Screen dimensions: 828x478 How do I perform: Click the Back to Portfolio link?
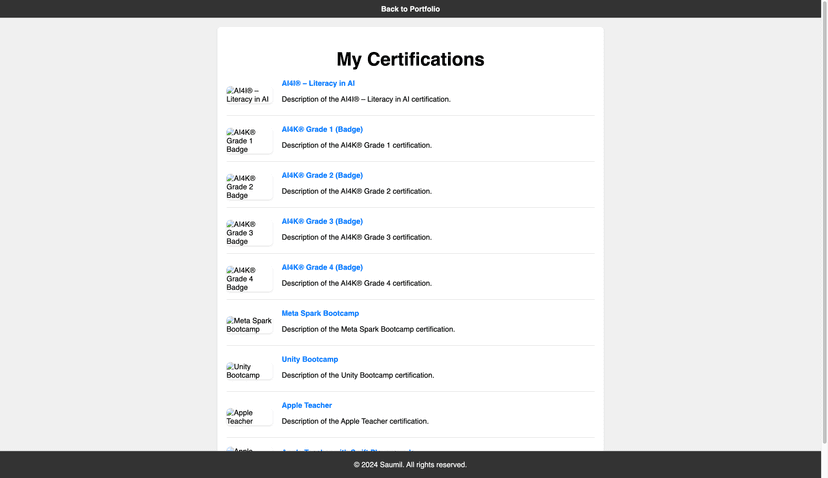pyautogui.click(x=410, y=9)
